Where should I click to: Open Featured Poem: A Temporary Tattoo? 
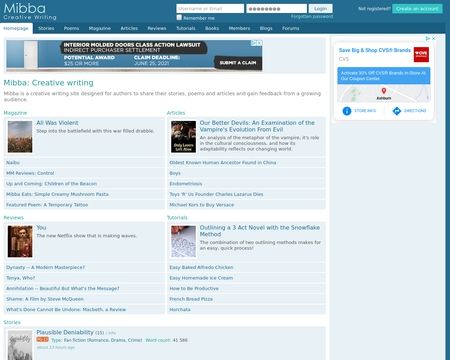click(x=47, y=205)
